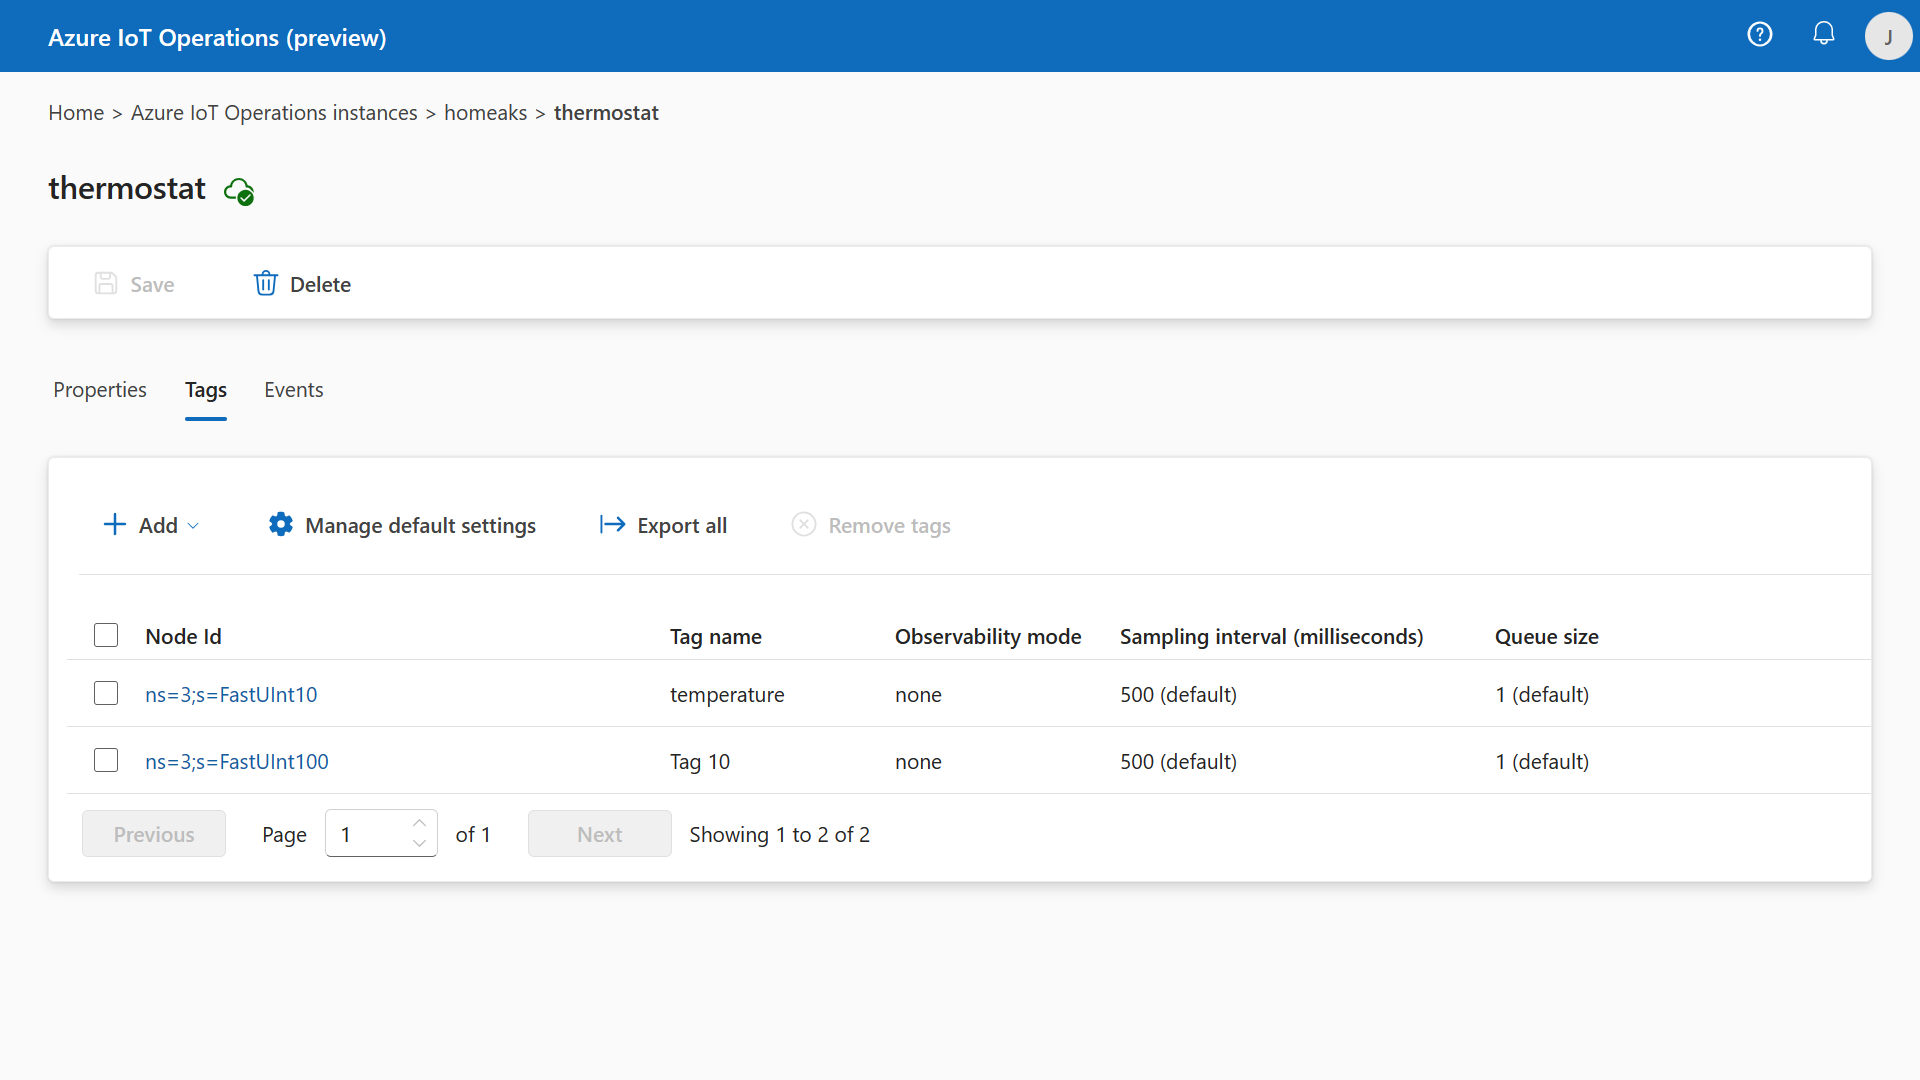Open the homeaks breadcrumb link
1920x1080 pixels.
(485, 113)
